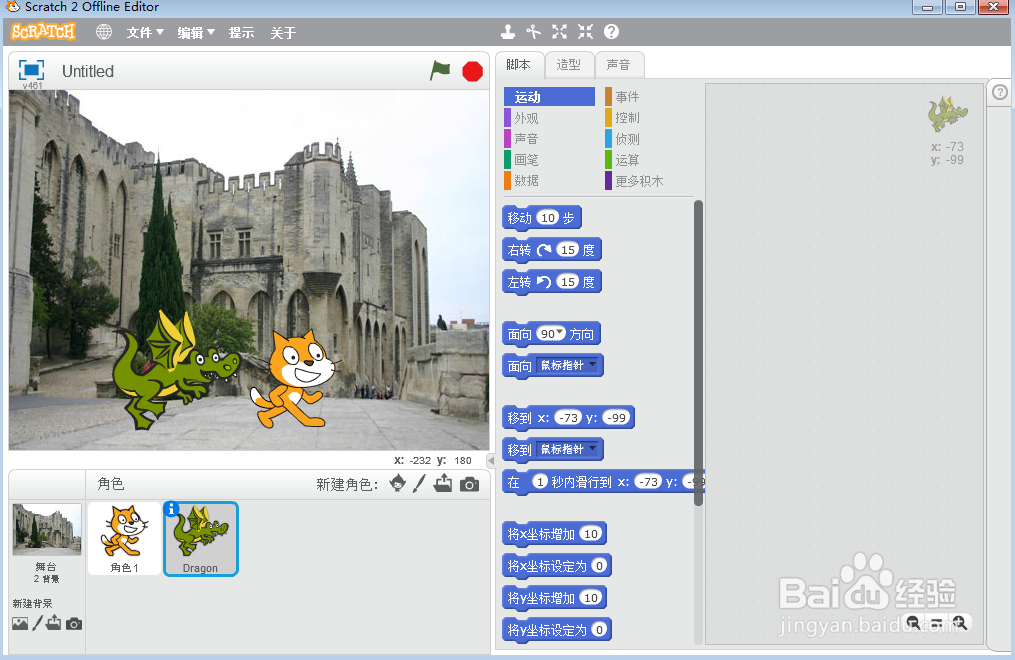Open backdrop library icon under 新建背景
Image resolution: width=1015 pixels, height=660 pixels.
point(22,623)
